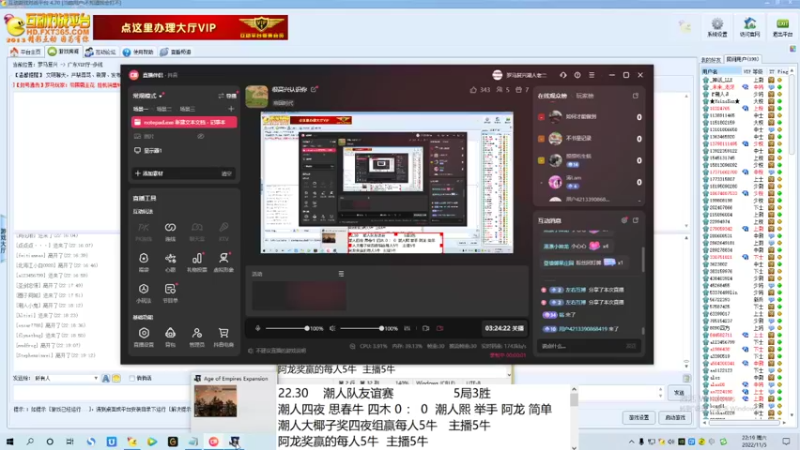
Task: Toggle visibility of the image source
Action: tap(201, 136)
